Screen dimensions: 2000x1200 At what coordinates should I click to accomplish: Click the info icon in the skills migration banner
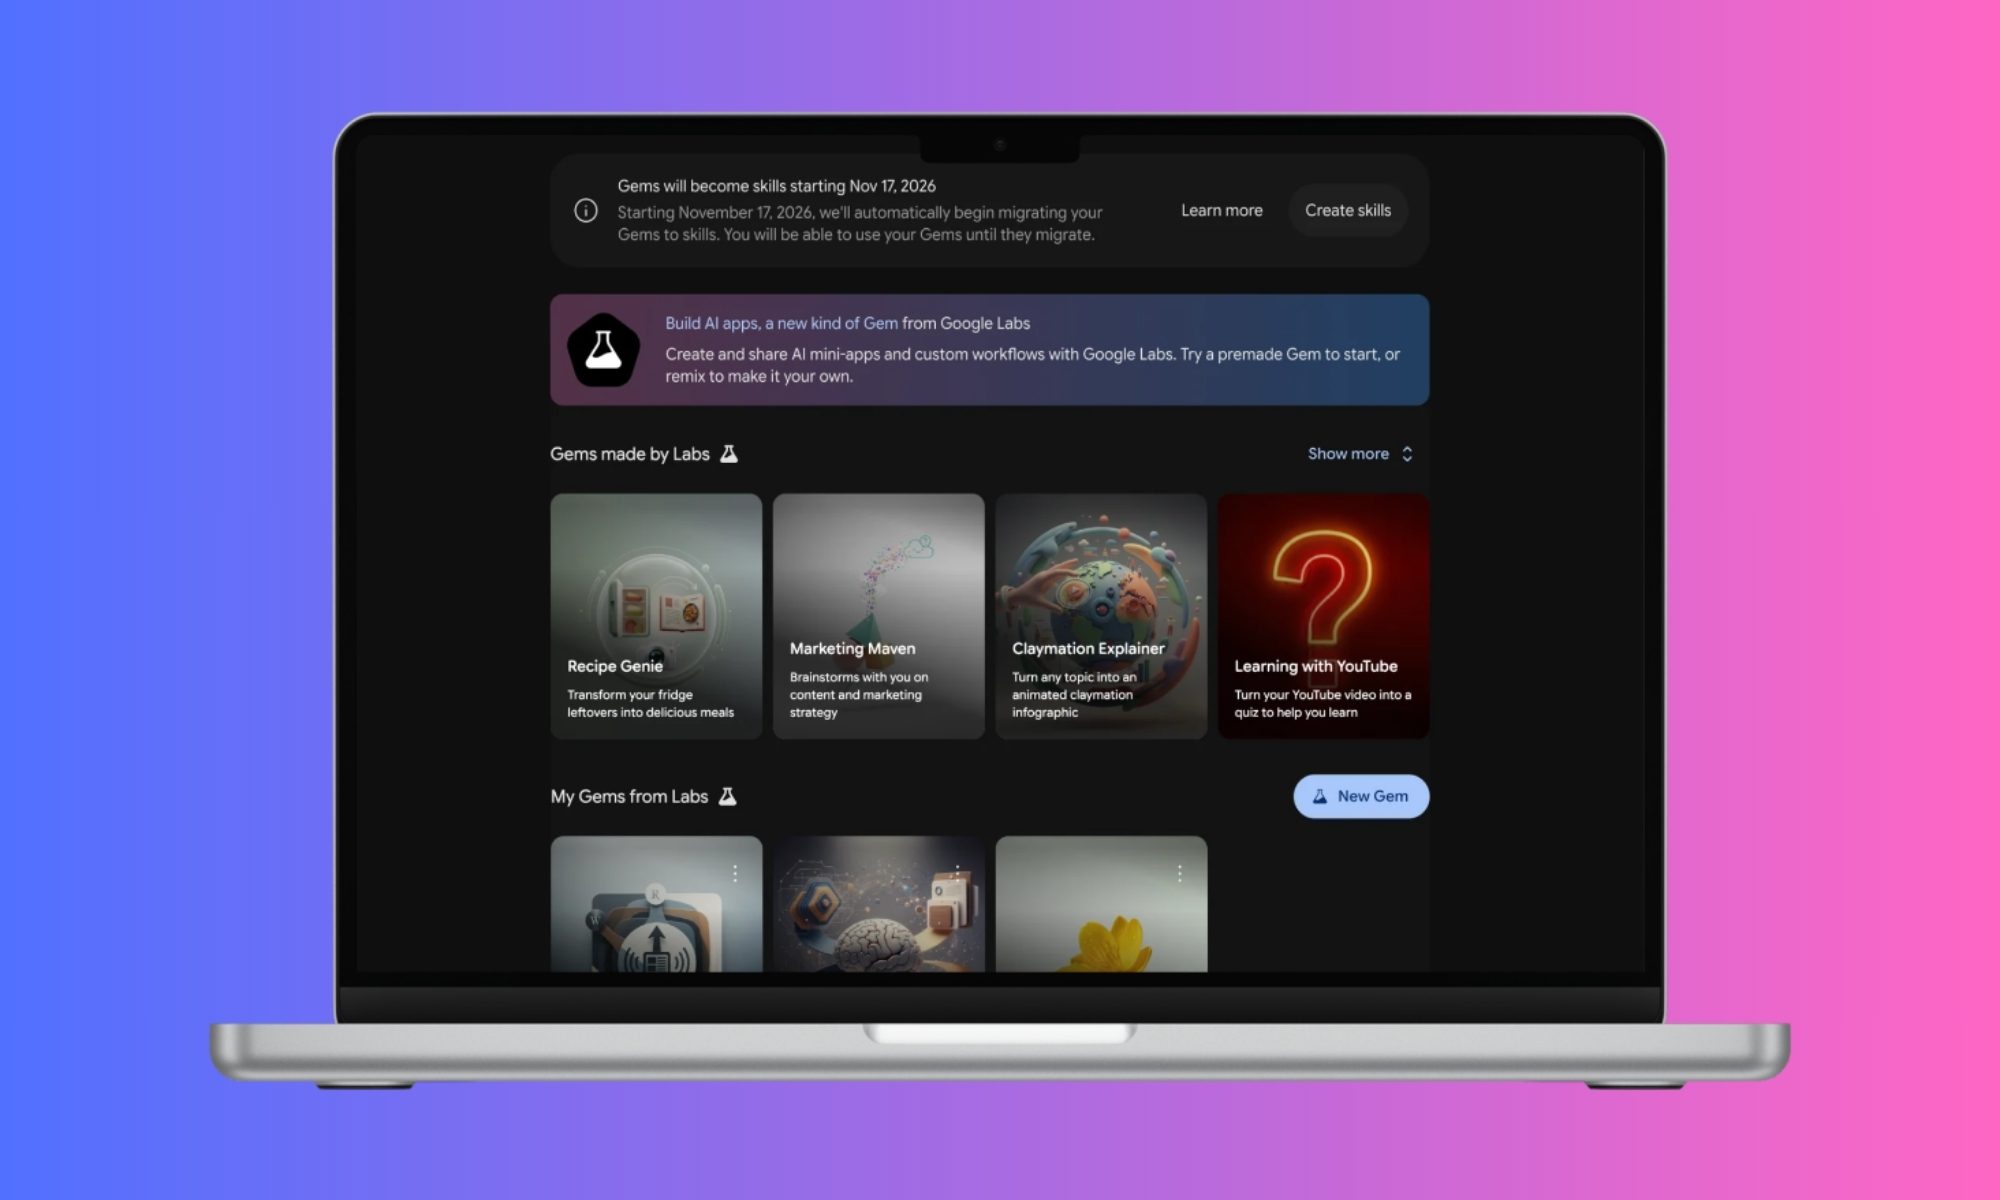pos(586,210)
